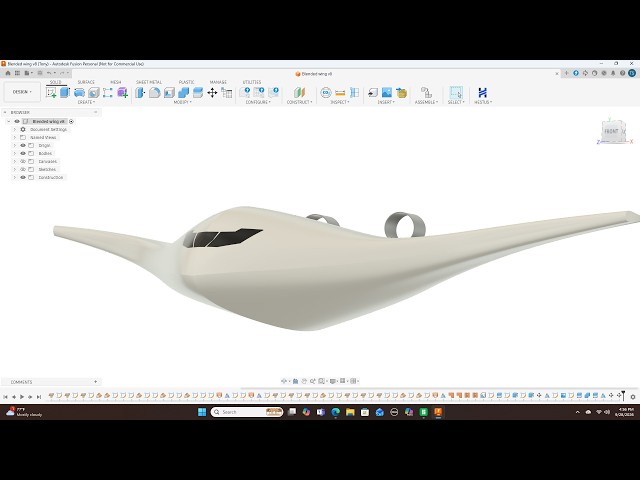Screen dimensions: 640x480
Task: Switch to the Sheet Metal tab
Action: click(x=149, y=82)
